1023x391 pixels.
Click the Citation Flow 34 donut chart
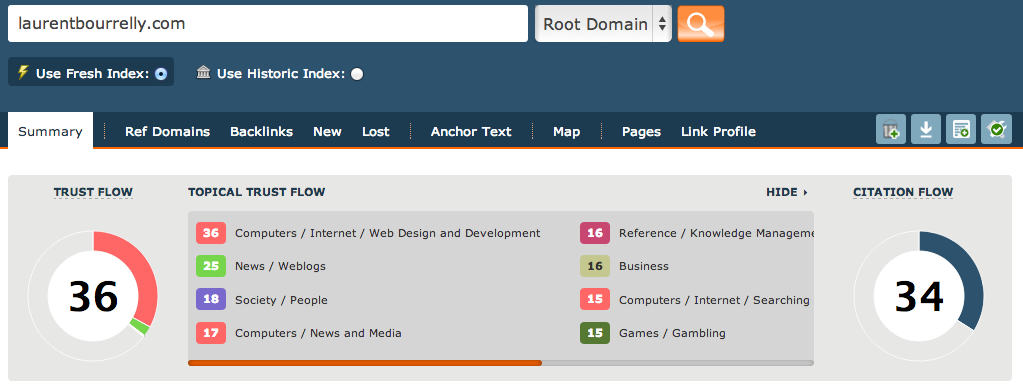click(x=919, y=296)
